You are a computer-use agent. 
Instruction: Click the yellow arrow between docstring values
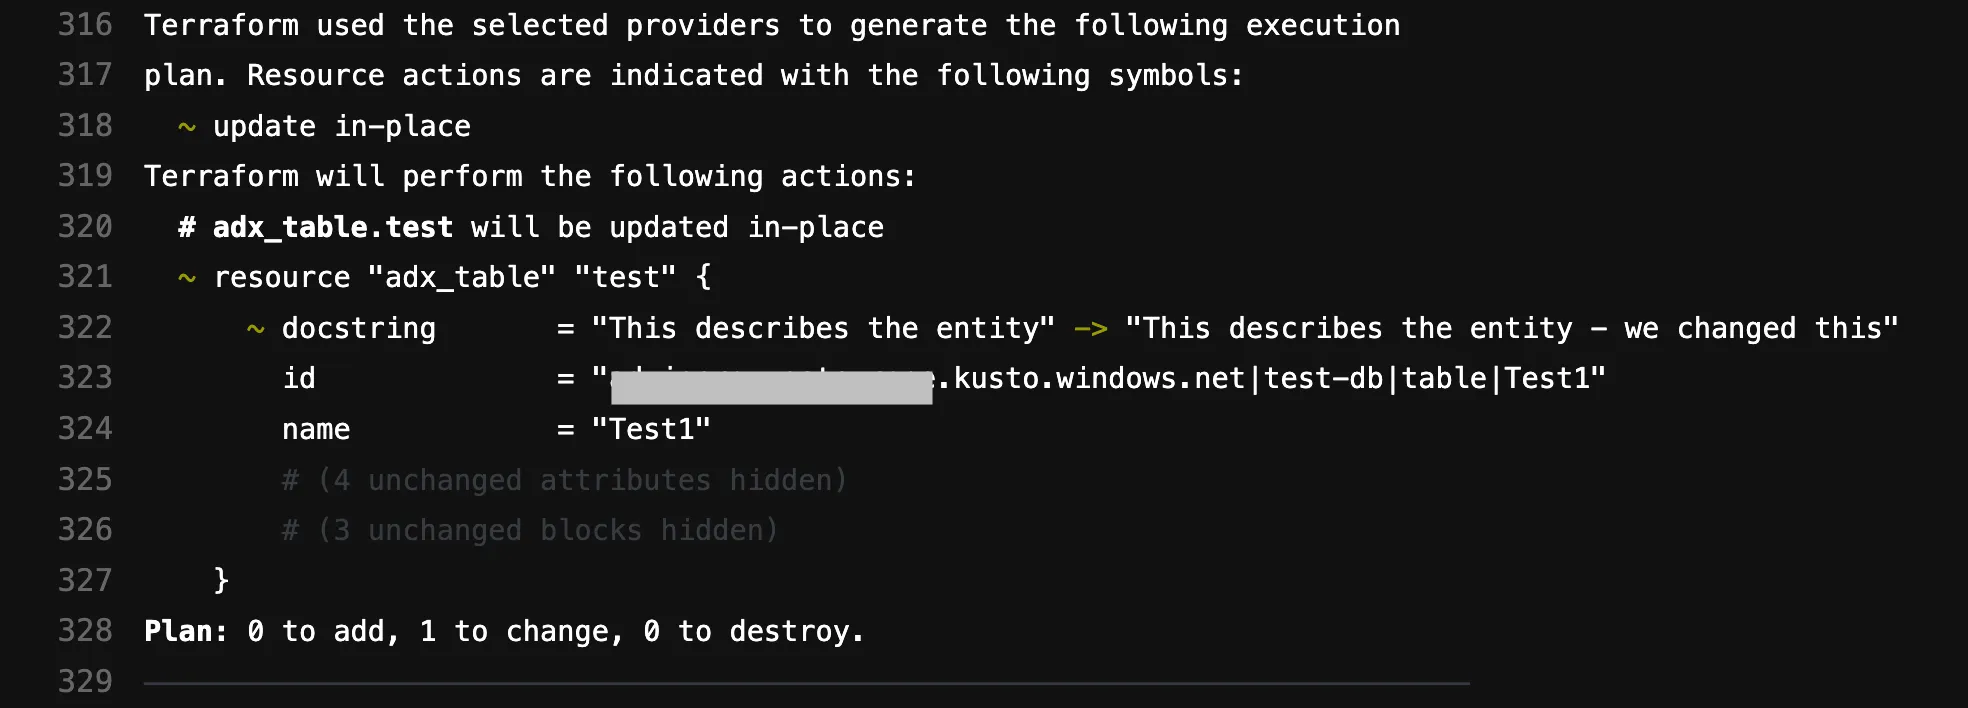(1090, 329)
